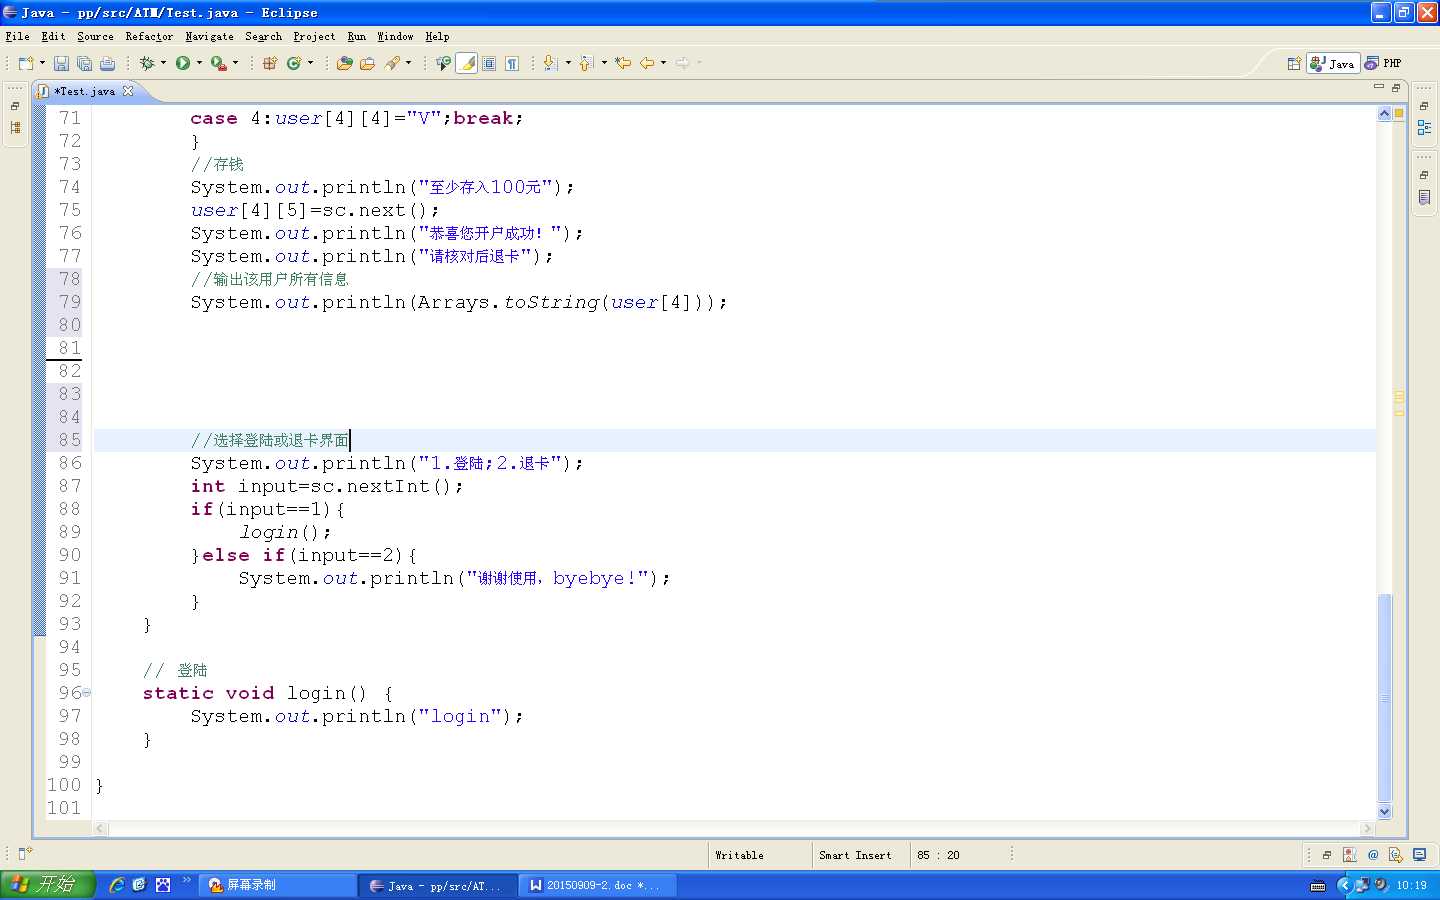Open the Window menu
1440x900 pixels.
pos(395,36)
